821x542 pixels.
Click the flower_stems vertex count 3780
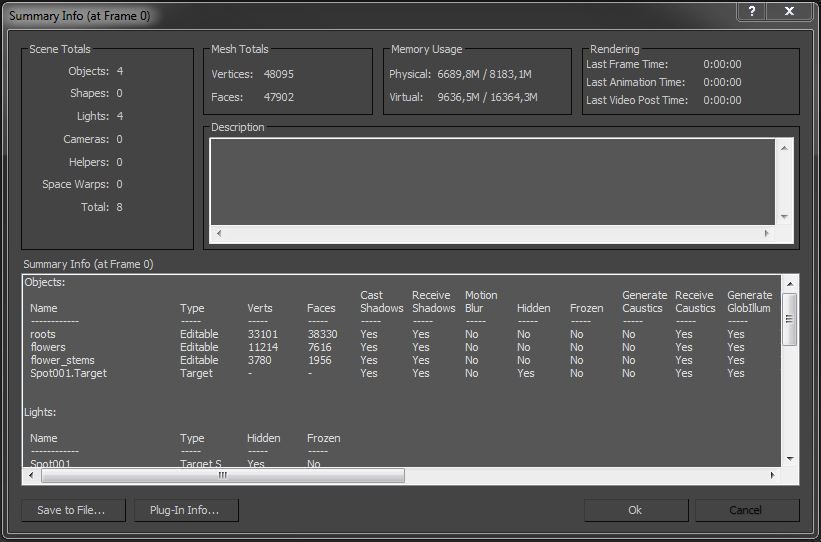pyautogui.click(x=260, y=360)
